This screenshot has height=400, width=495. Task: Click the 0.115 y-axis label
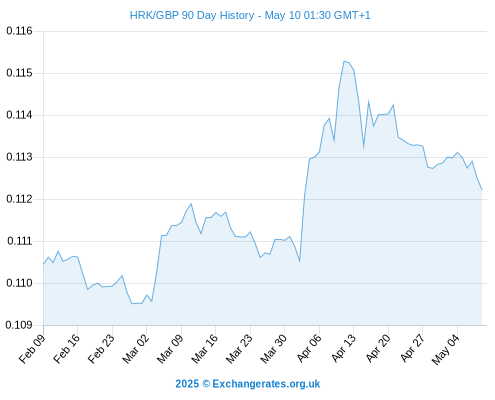[19, 73]
